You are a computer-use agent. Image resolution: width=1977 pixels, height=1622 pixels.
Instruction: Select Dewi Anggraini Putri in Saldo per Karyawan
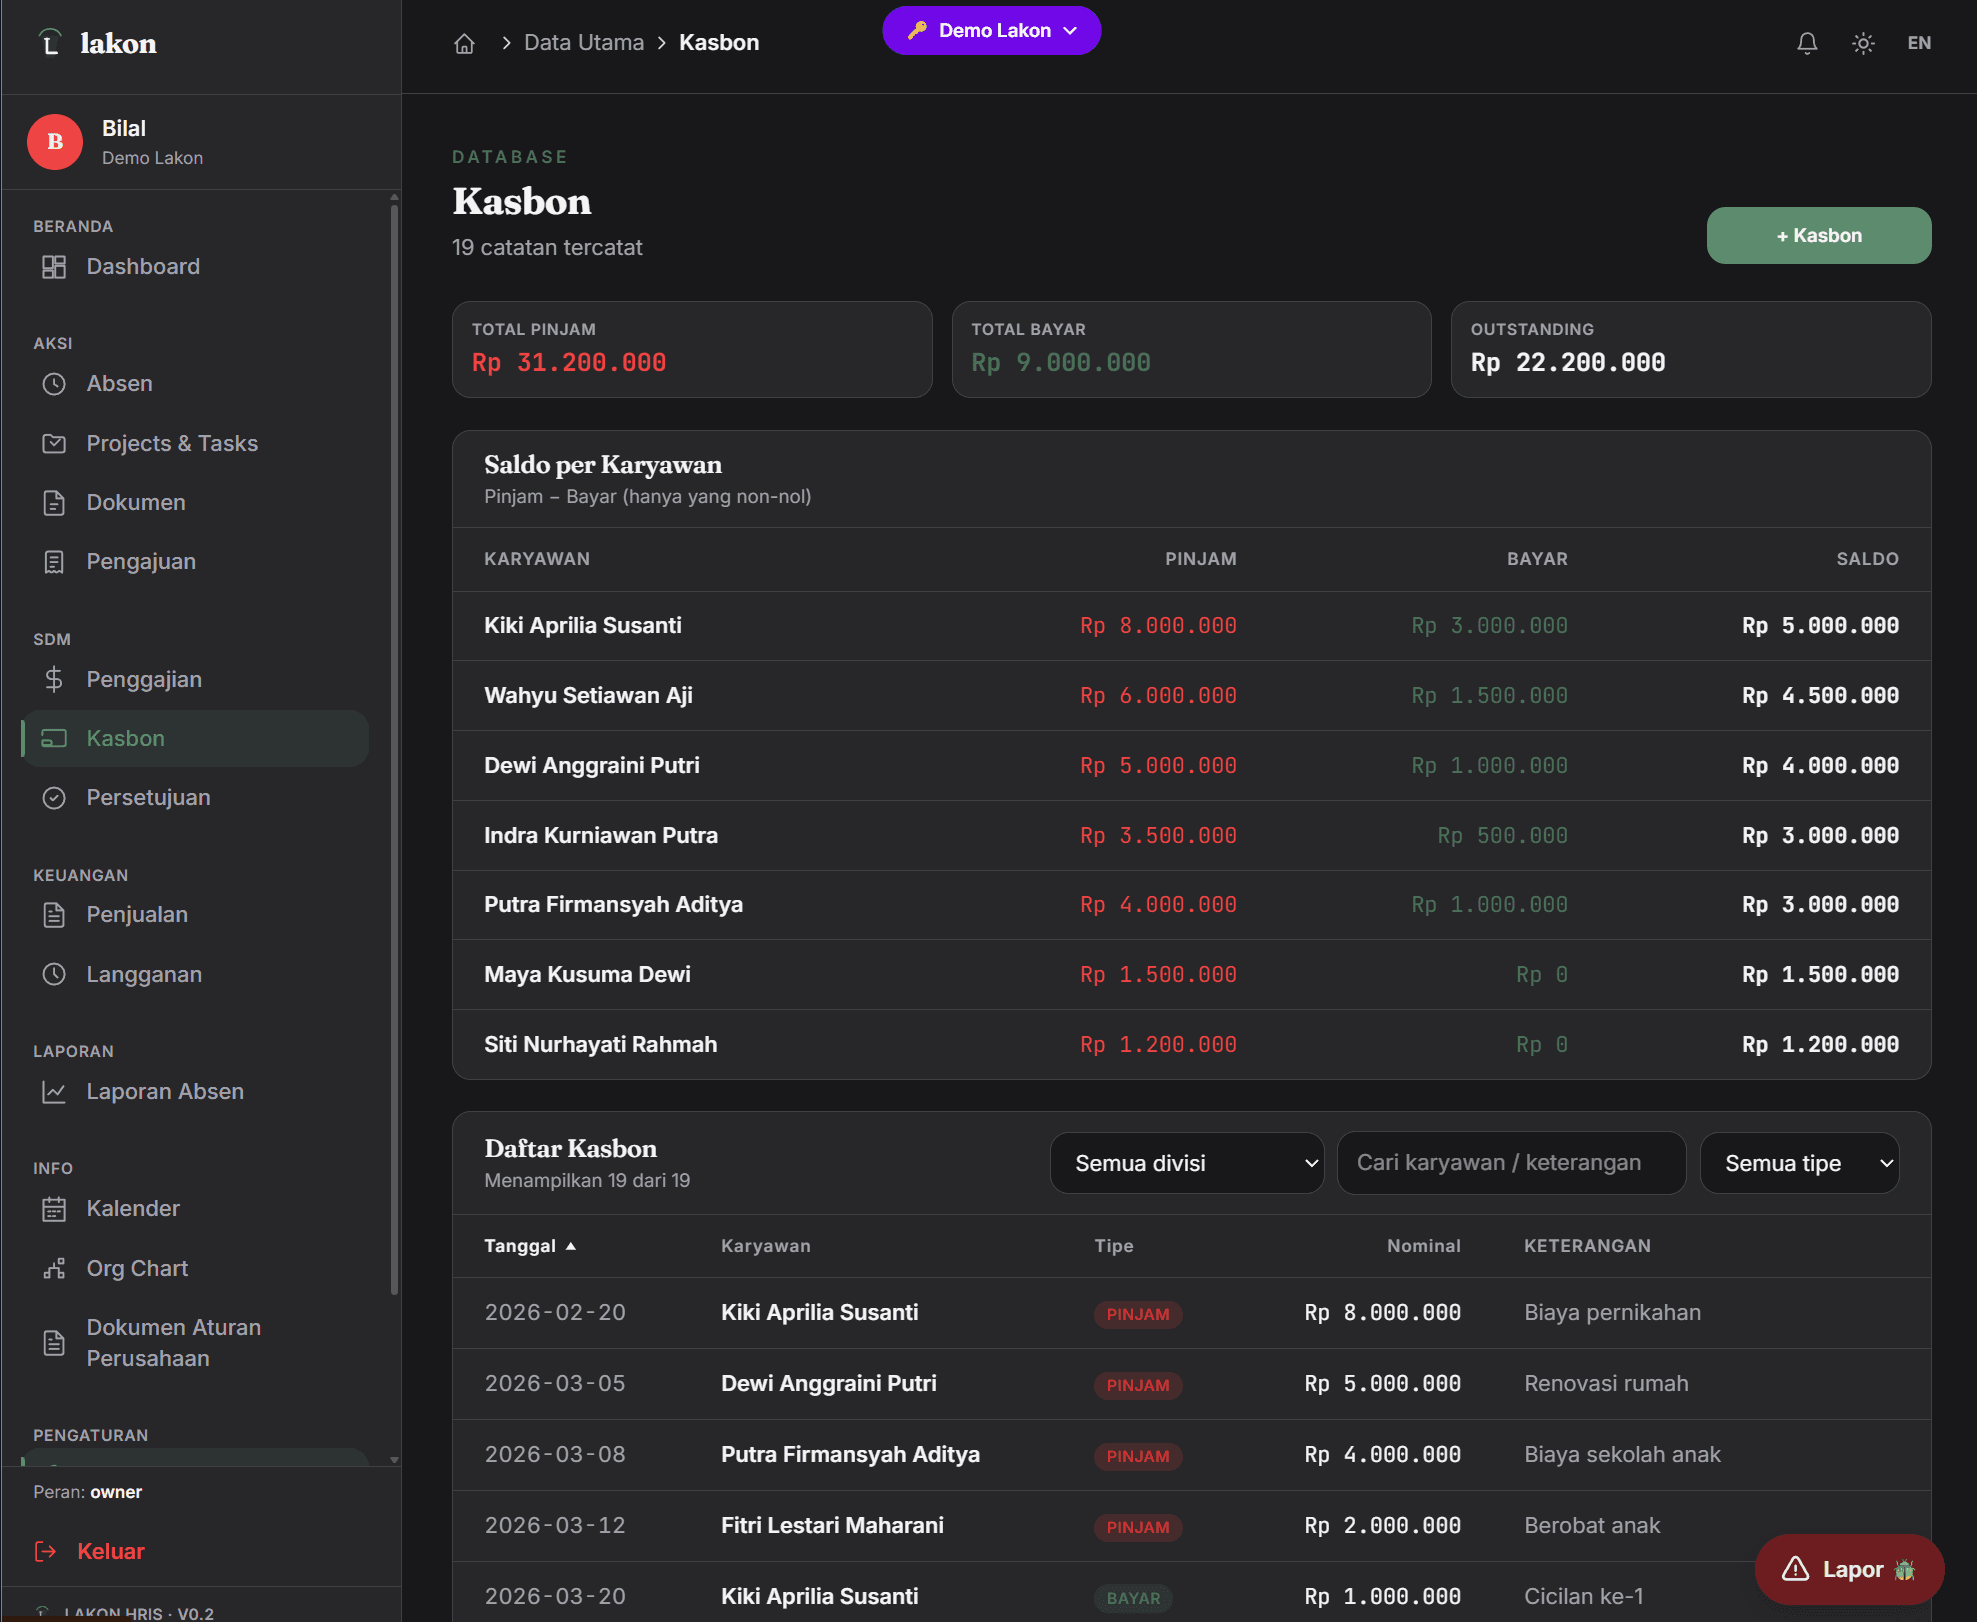[1191, 766]
